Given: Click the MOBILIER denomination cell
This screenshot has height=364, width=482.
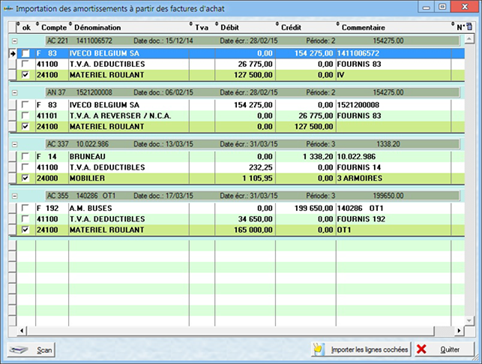Looking at the screenshot, I should point(129,178).
